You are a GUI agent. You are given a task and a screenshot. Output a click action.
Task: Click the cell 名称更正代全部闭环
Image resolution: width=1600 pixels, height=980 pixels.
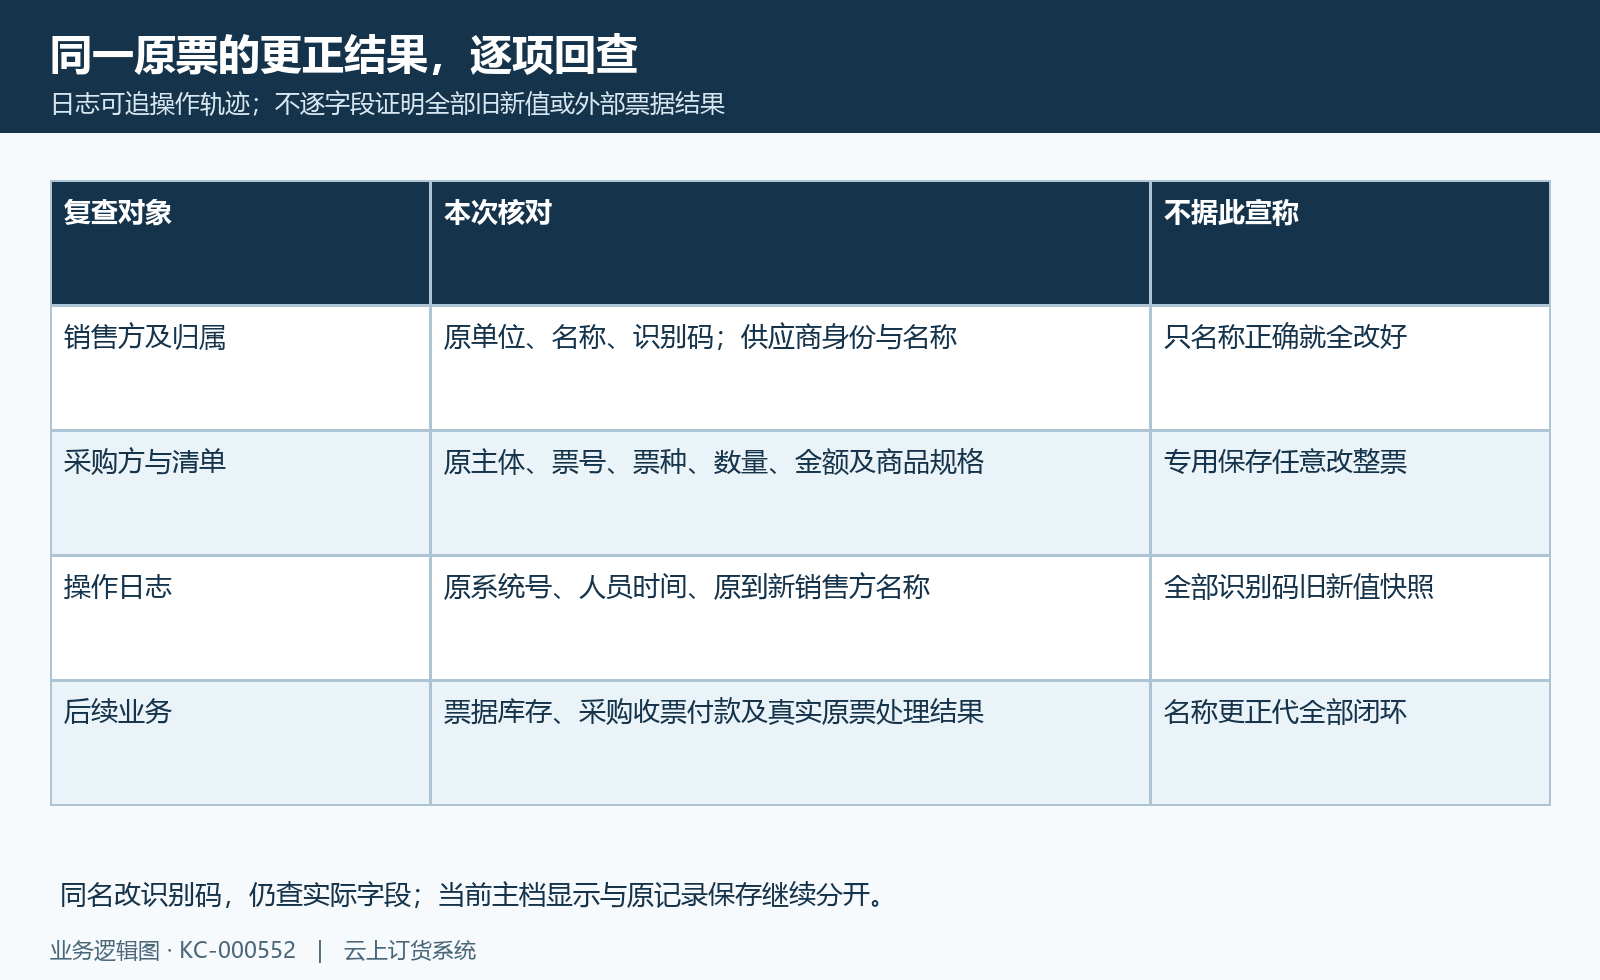click(x=1350, y=743)
